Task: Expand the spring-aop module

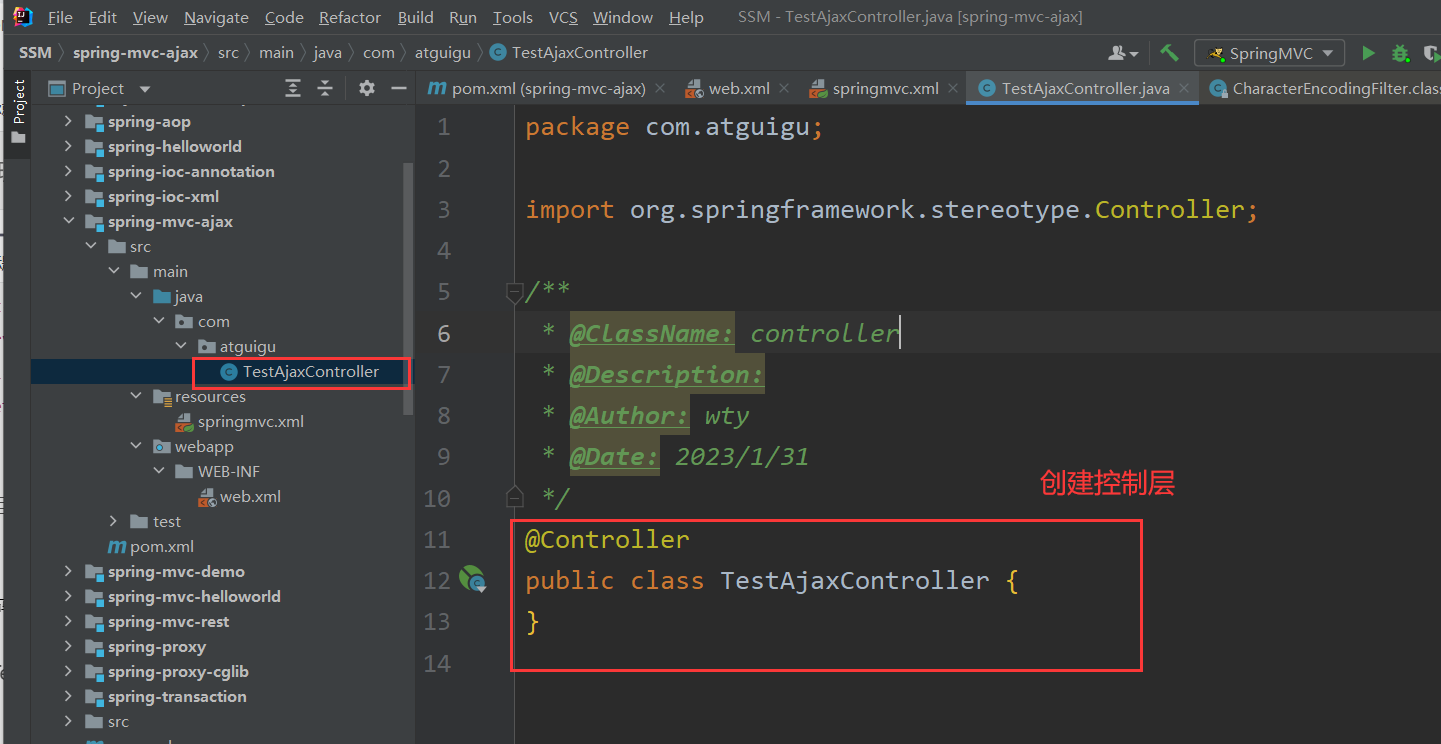Action: [x=67, y=122]
